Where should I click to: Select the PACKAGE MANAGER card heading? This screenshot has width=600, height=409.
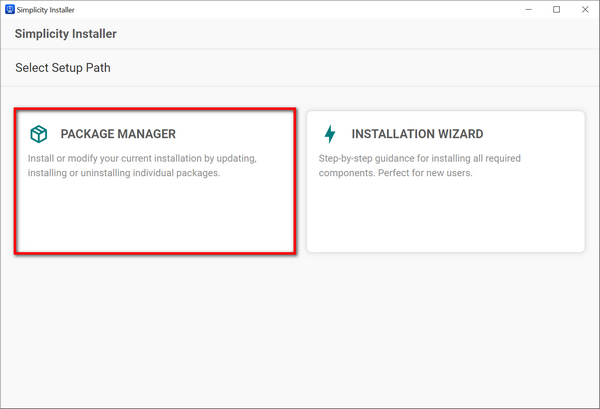(x=118, y=134)
